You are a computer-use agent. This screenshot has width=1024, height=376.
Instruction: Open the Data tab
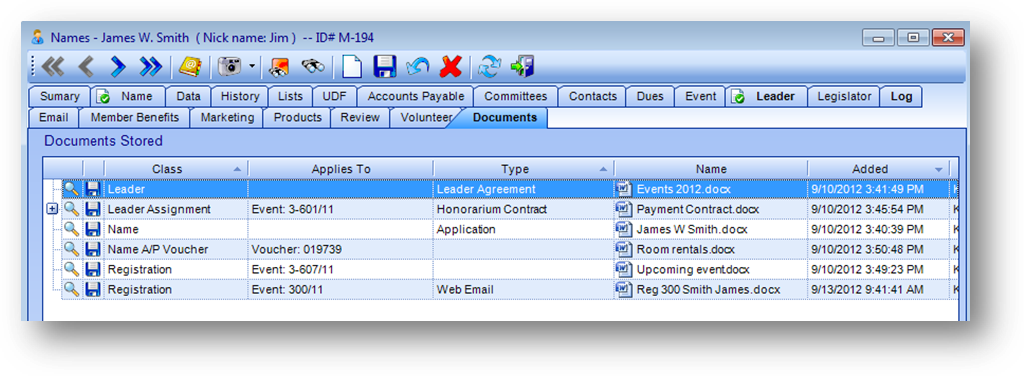click(188, 97)
